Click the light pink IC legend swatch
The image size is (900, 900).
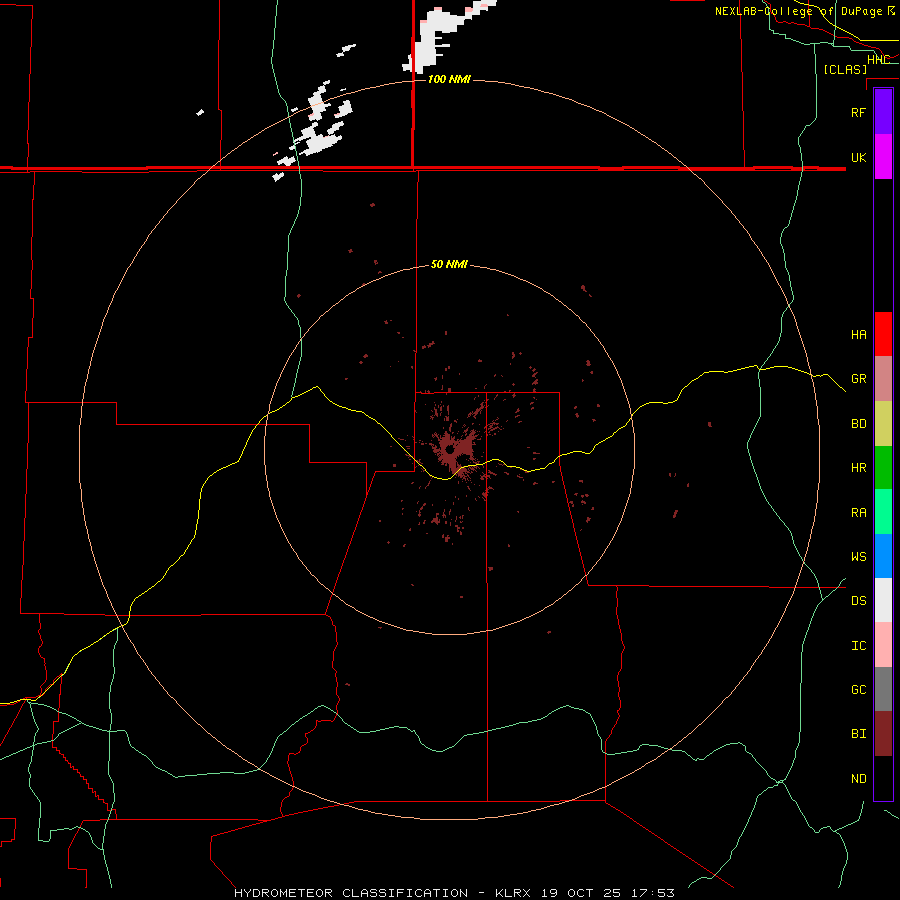(x=883, y=645)
